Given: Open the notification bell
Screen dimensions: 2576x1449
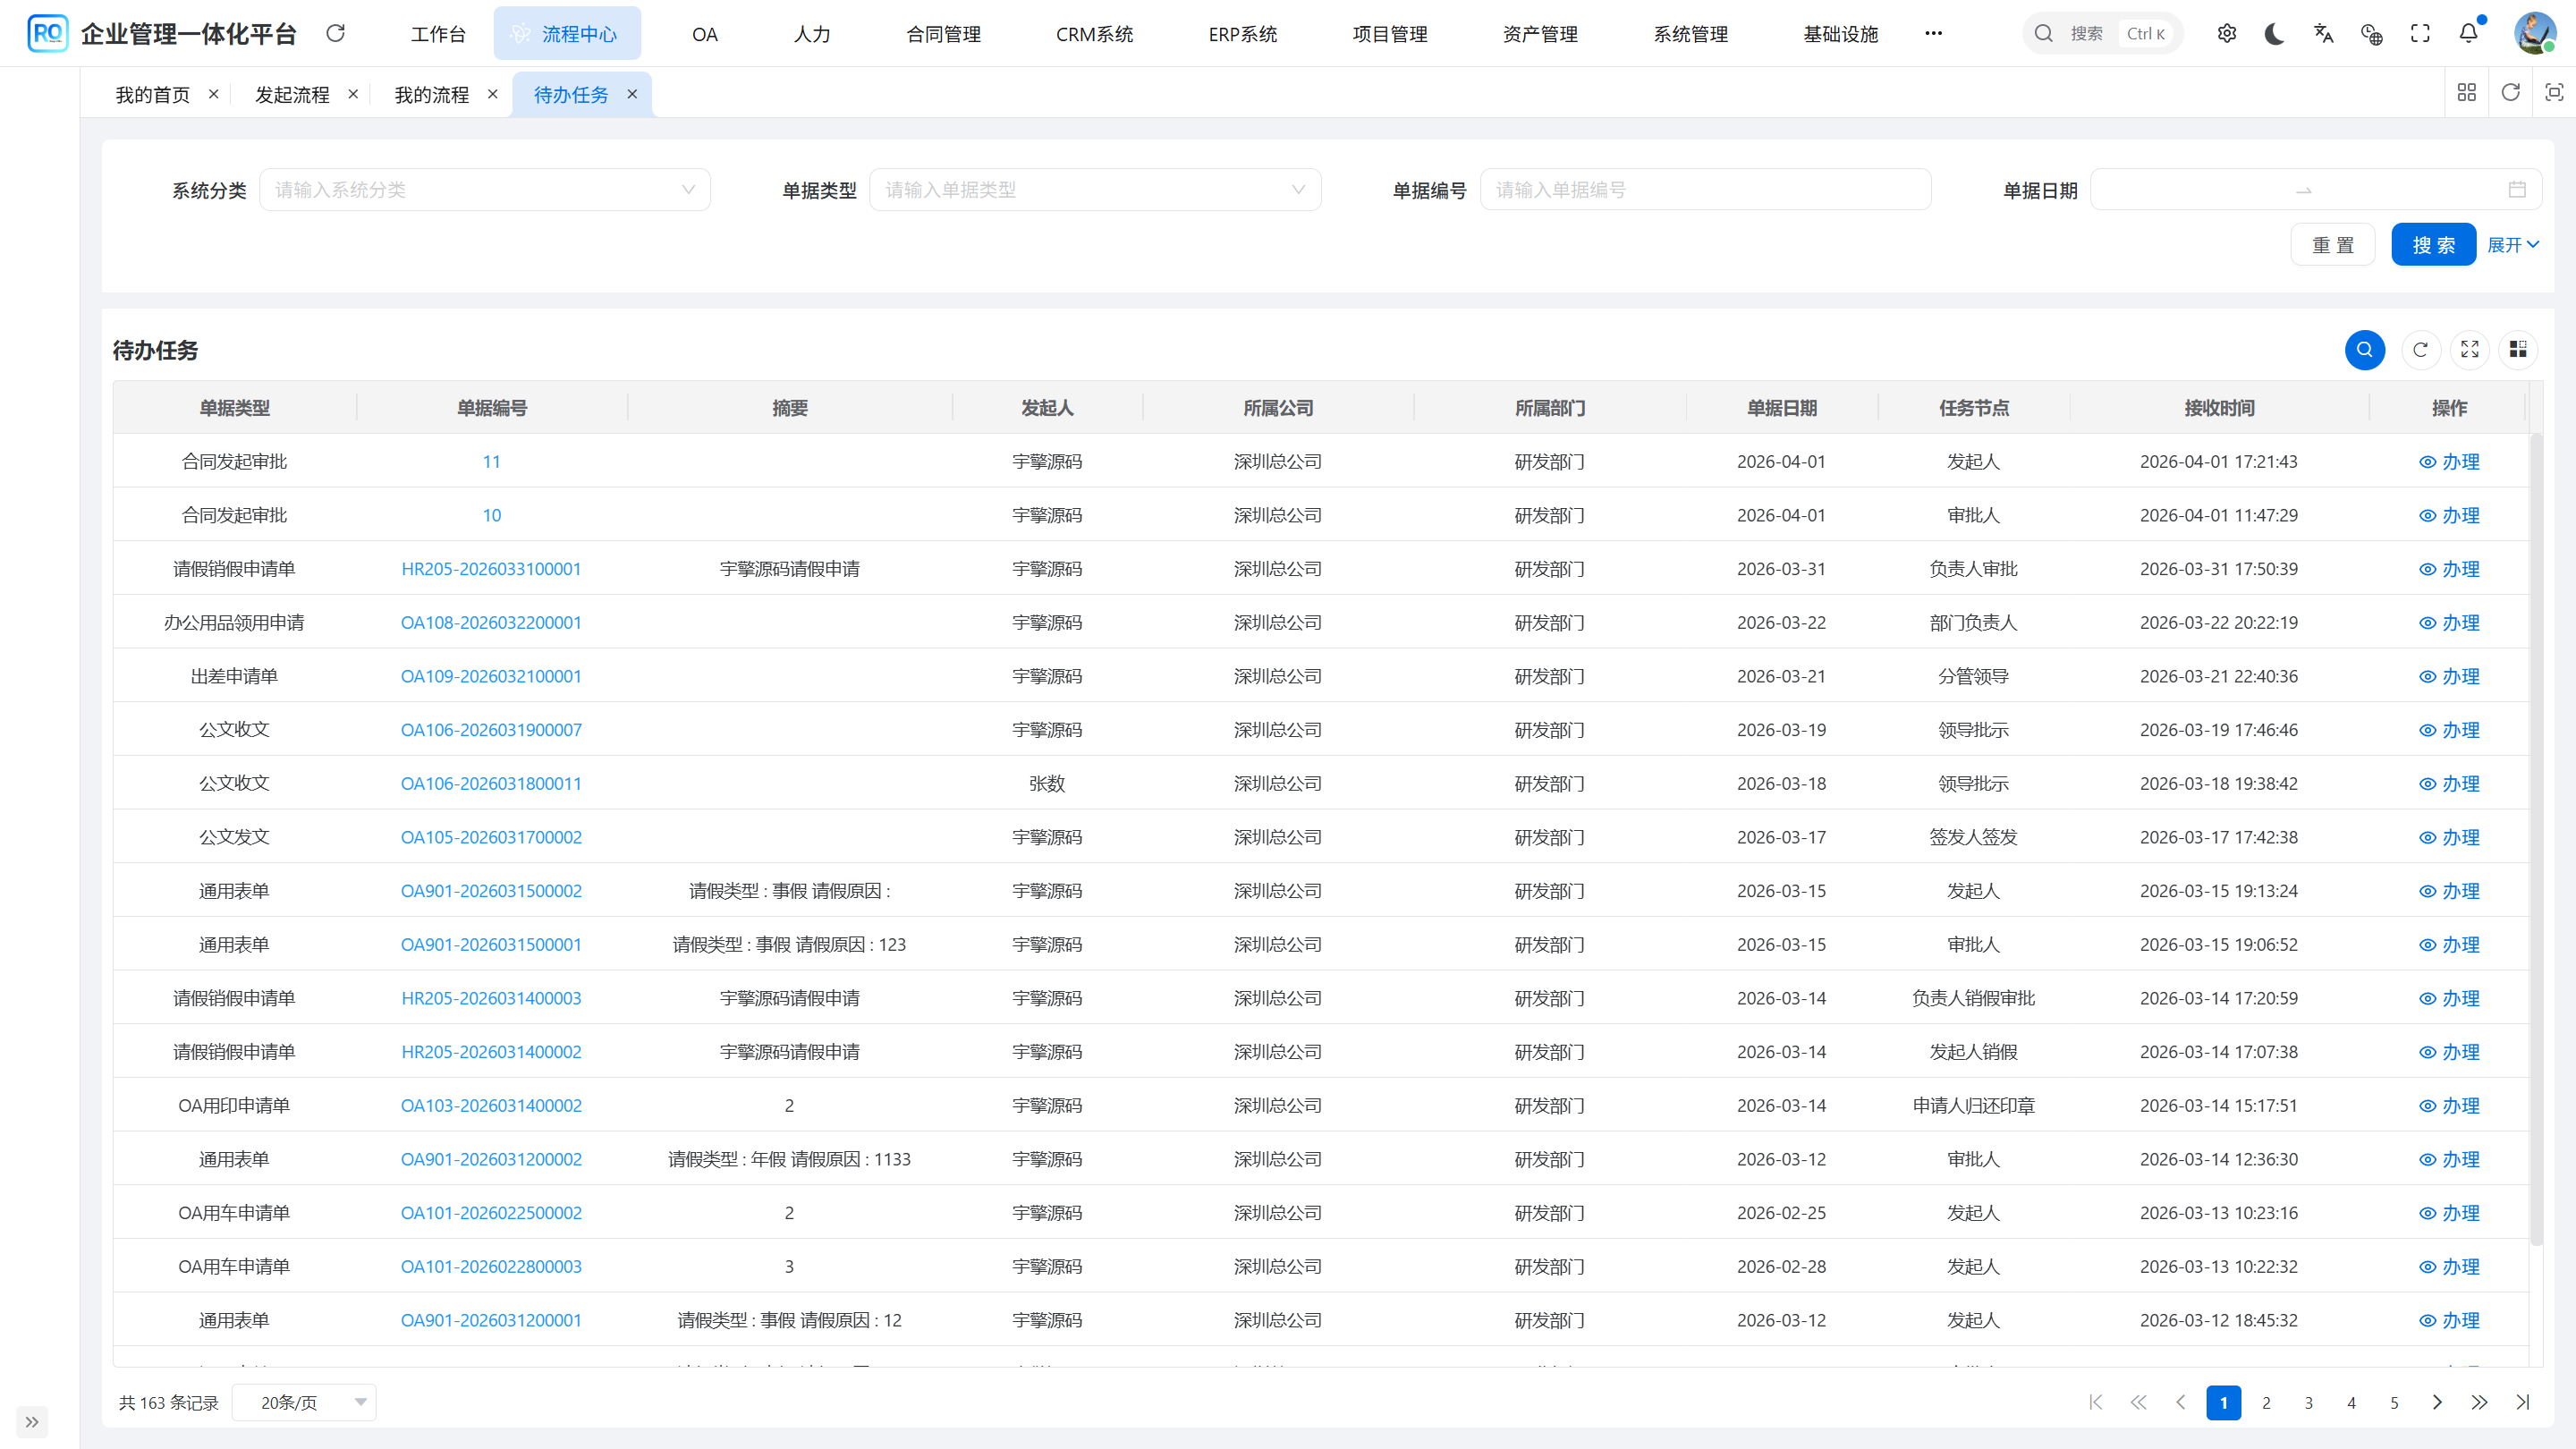Looking at the screenshot, I should [2468, 33].
